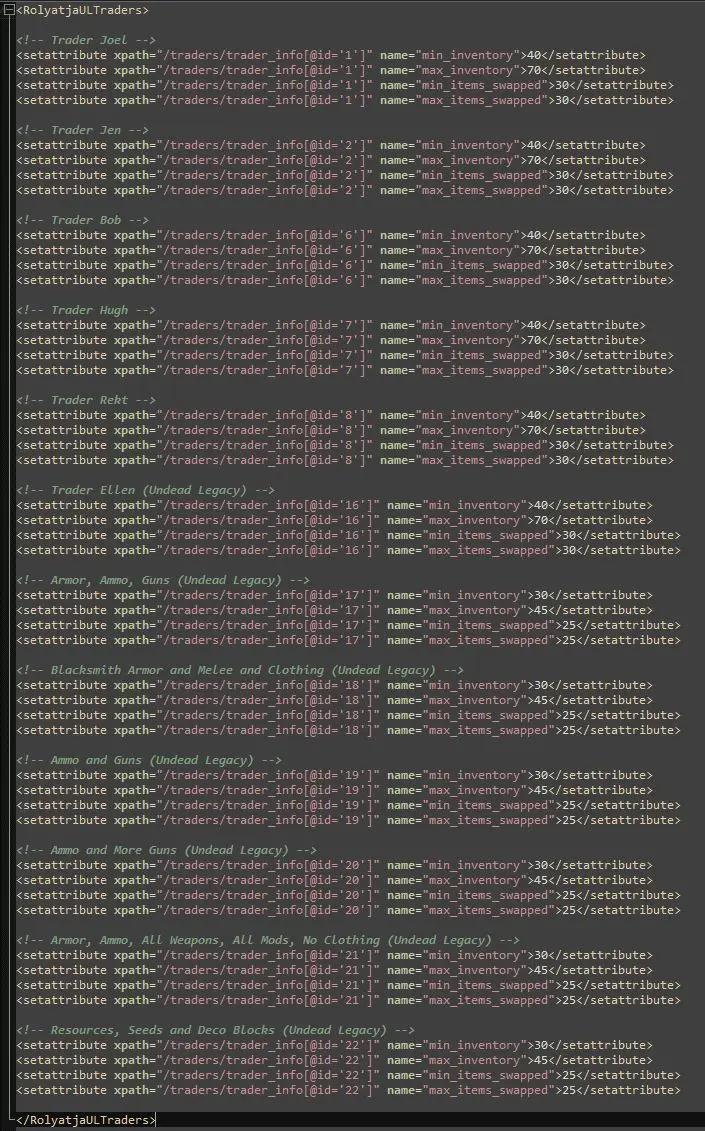Click min_items_swapped attribute for trader id='6'
Viewport: 705px width, 1131px height.
(464, 265)
